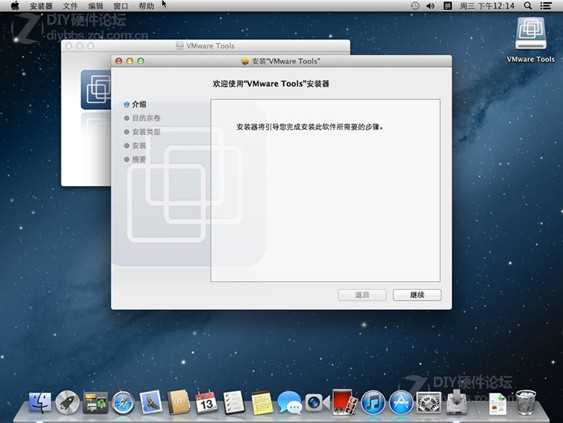Open Contacts book icon in Dock

point(179,402)
